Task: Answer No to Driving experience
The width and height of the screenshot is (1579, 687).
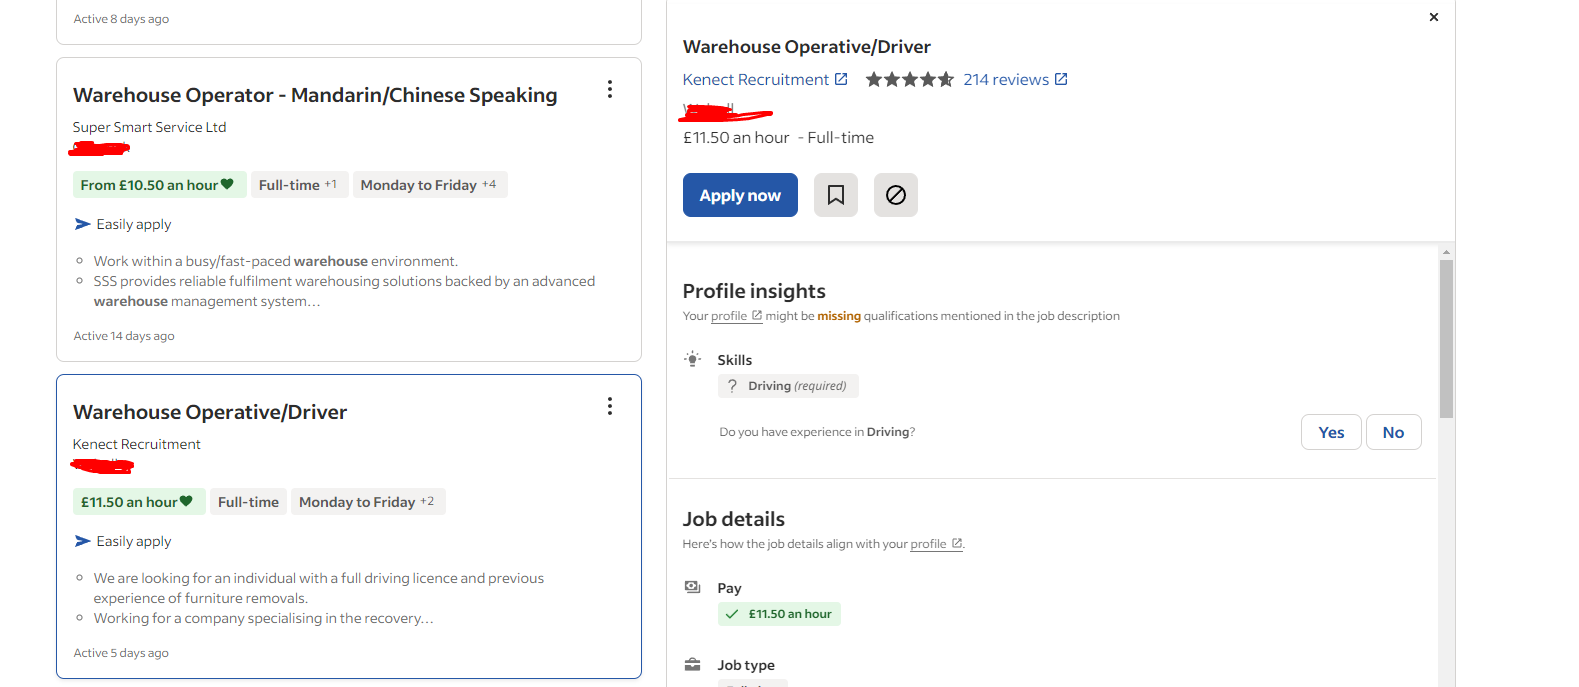Action: pos(1393,432)
